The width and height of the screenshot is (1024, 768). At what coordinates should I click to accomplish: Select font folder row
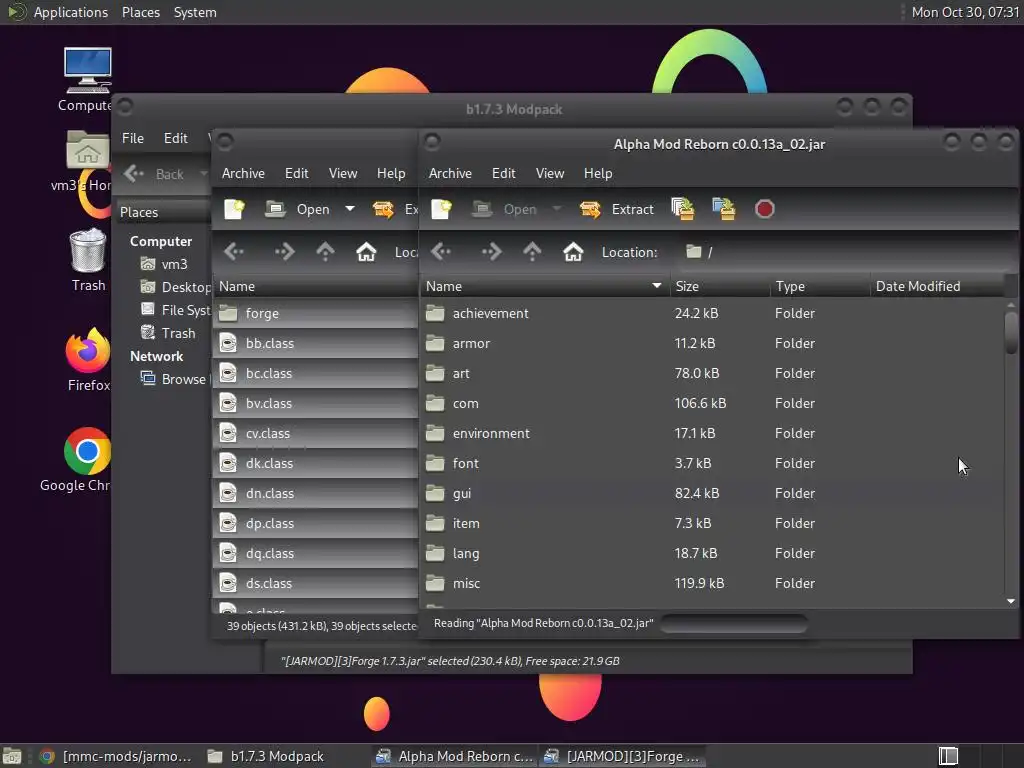(712, 464)
